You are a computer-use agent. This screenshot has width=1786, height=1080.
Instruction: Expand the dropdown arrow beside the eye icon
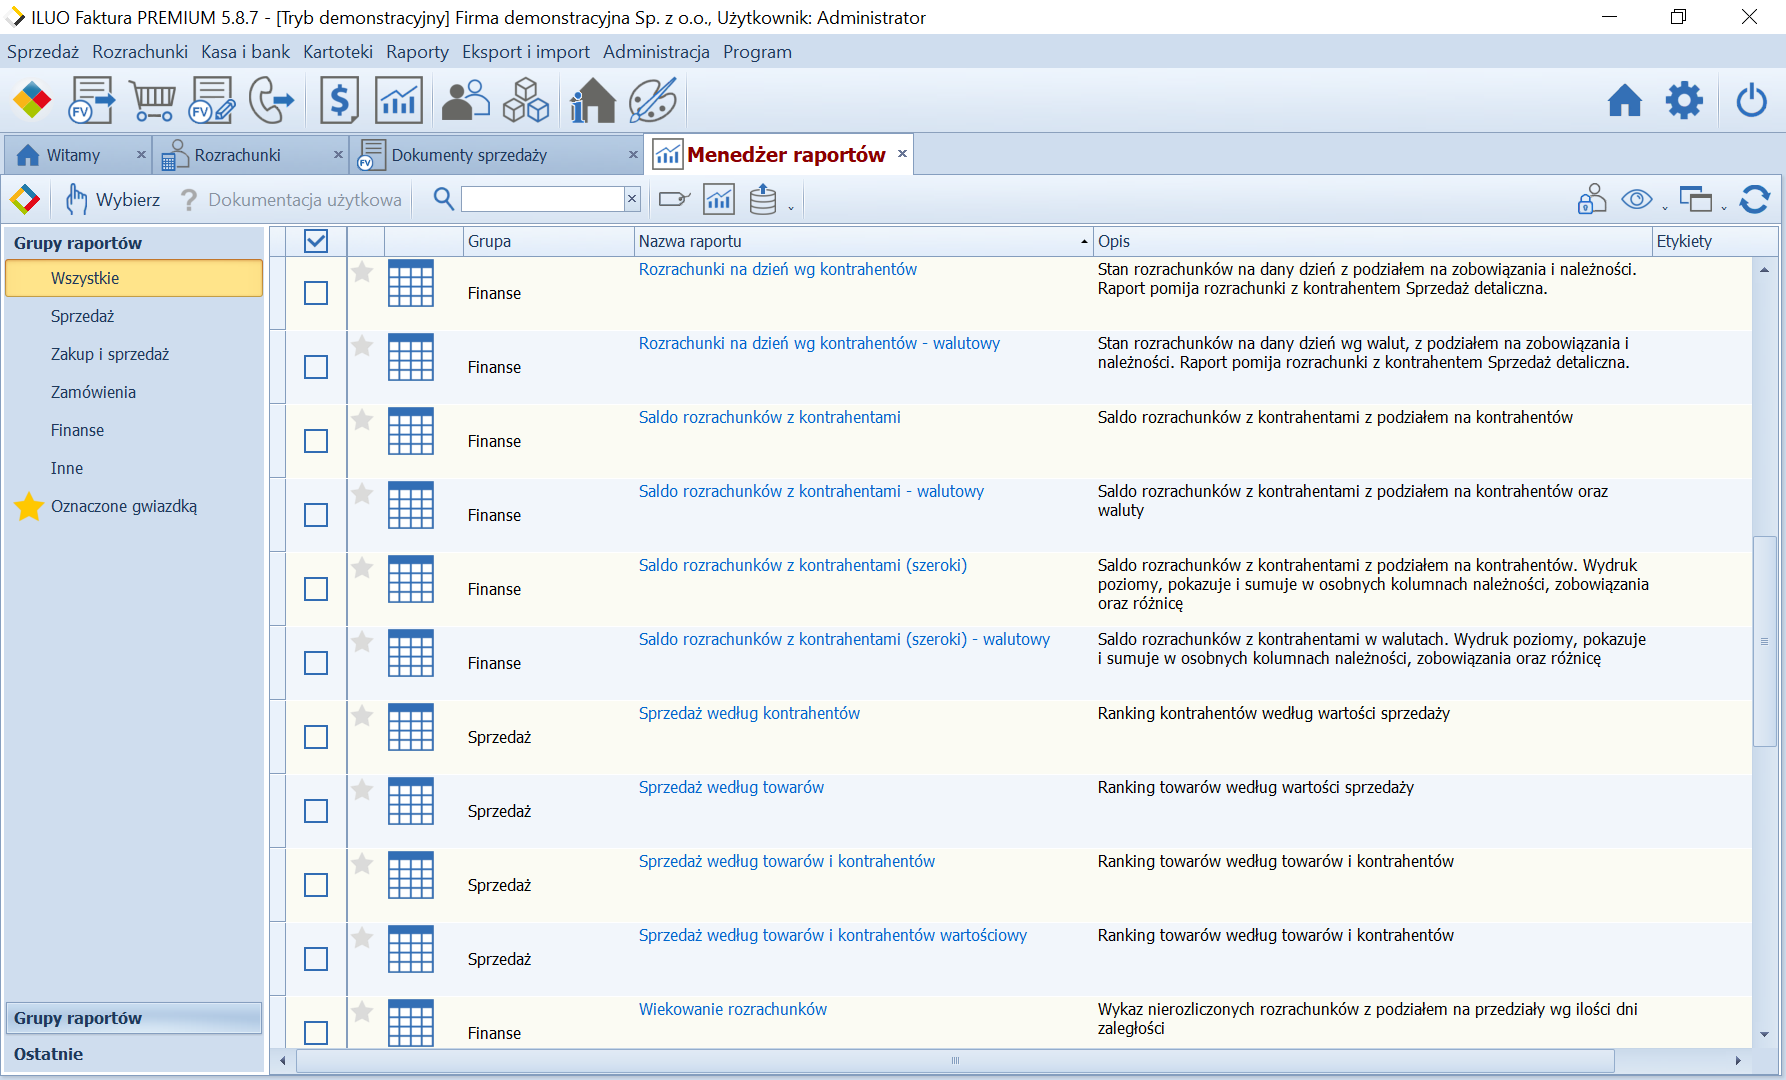[x=1665, y=207]
